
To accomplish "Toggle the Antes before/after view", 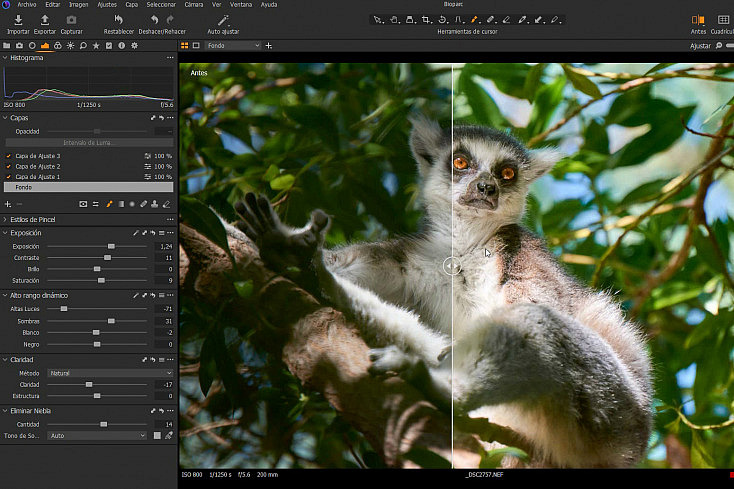I will 698,20.
